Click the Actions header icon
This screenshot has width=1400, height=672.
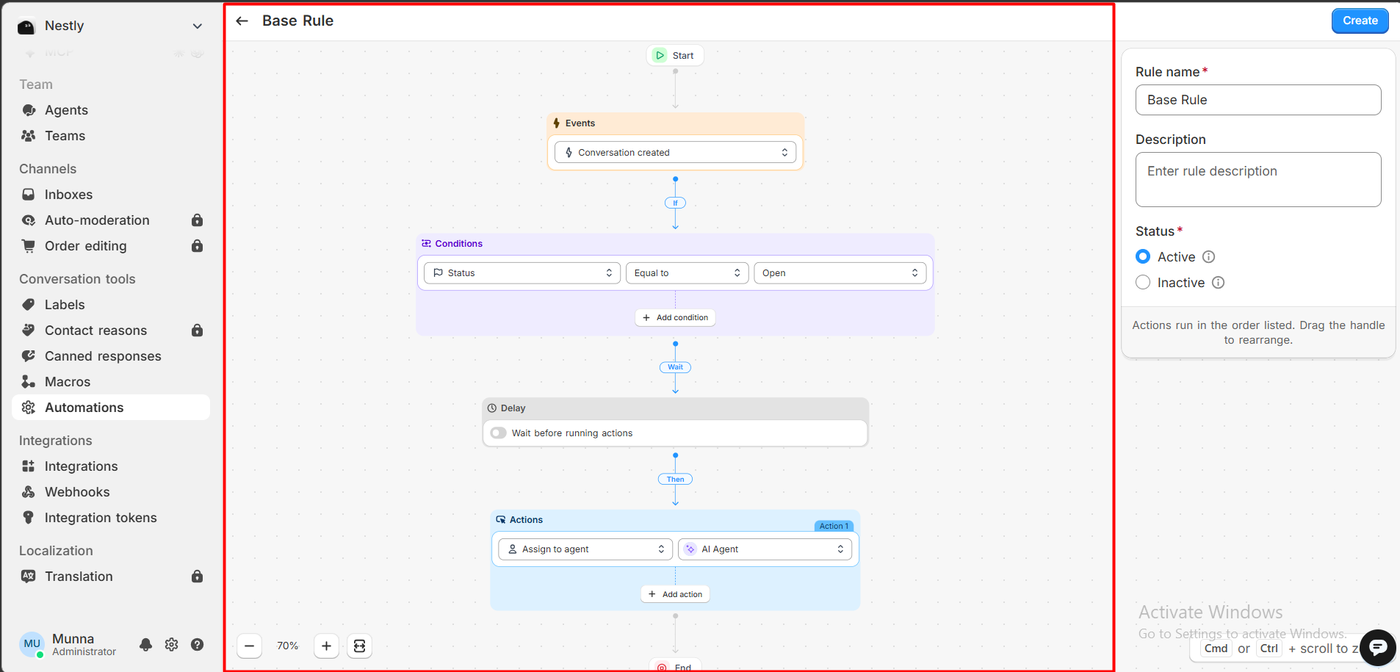click(501, 520)
